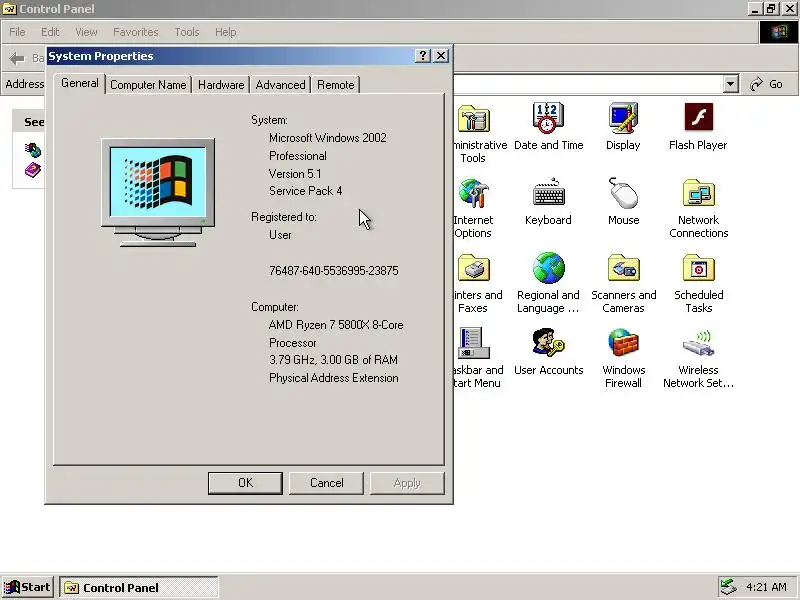
Task: Open Scheduled Tasks icon
Action: (698, 268)
